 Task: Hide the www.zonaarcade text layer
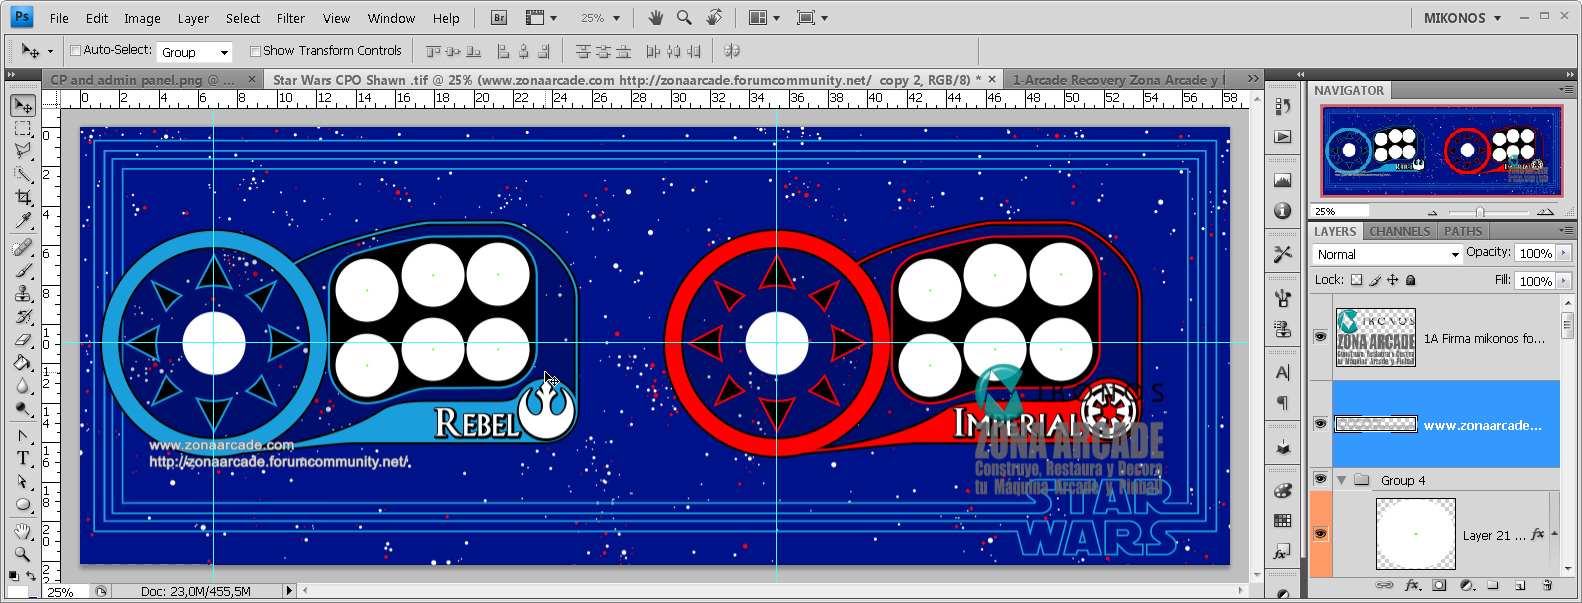[1320, 424]
